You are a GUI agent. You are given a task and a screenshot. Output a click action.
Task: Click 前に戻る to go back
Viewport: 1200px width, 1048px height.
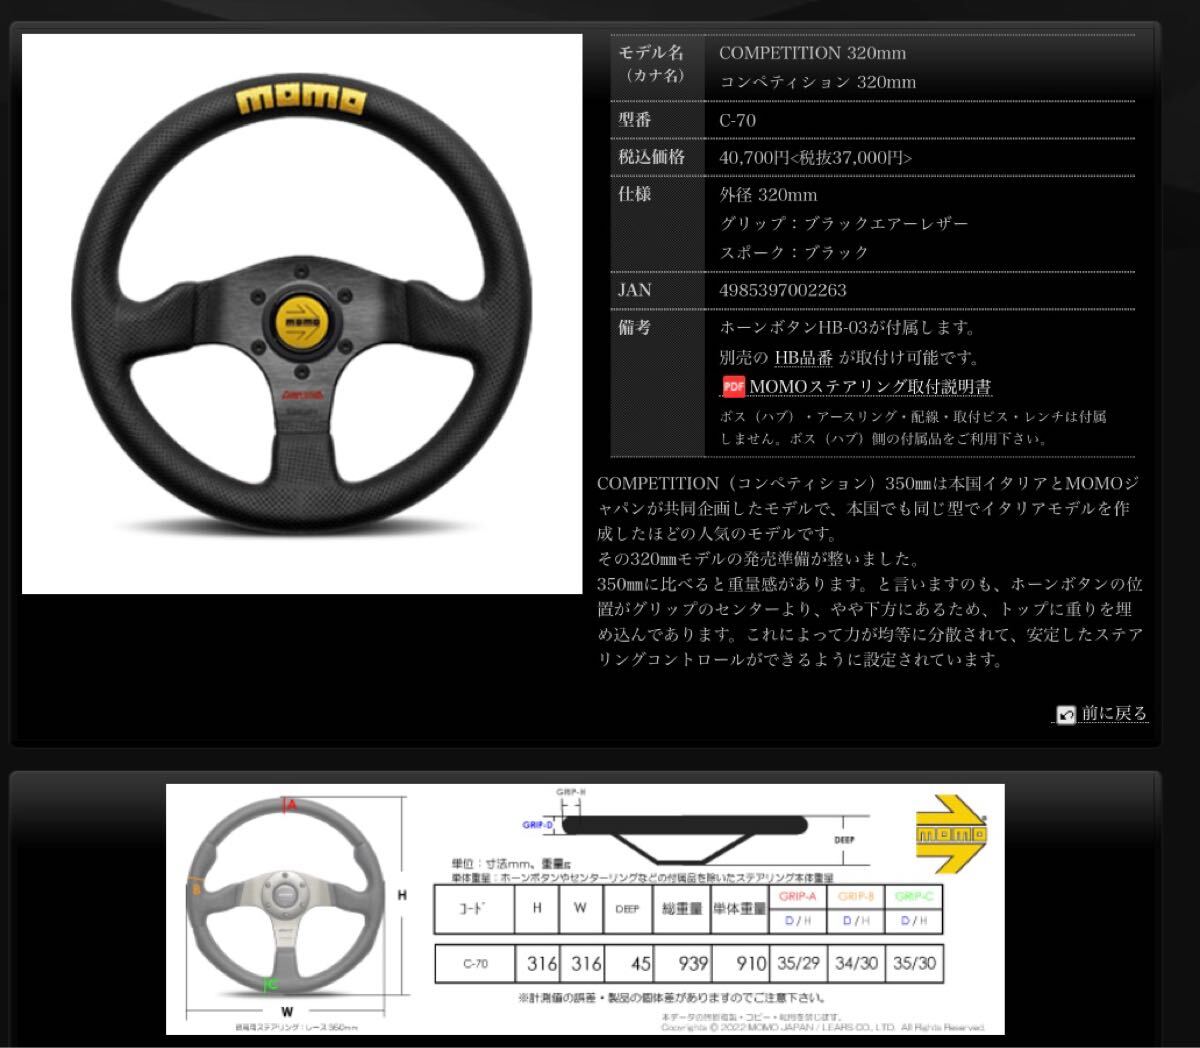[x=1114, y=713]
